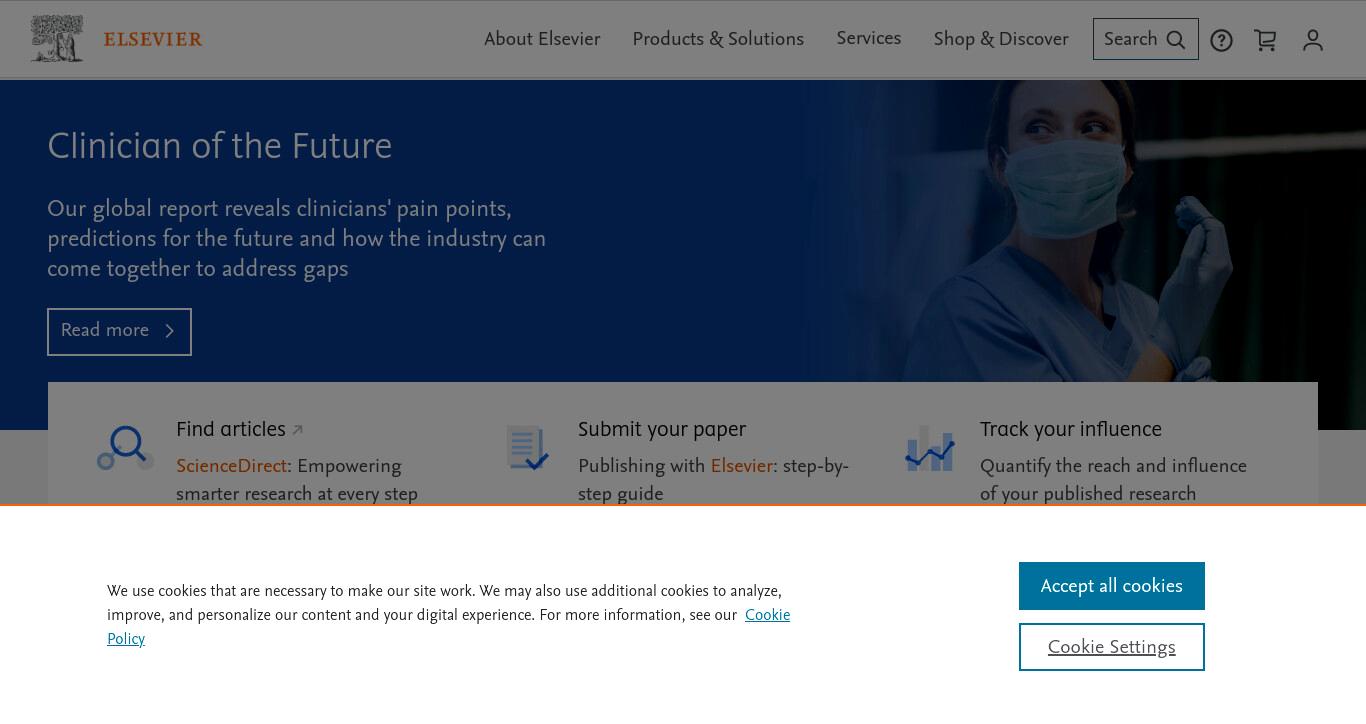Open the Track your influence heading link
The height and width of the screenshot is (724, 1366).
(1071, 429)
